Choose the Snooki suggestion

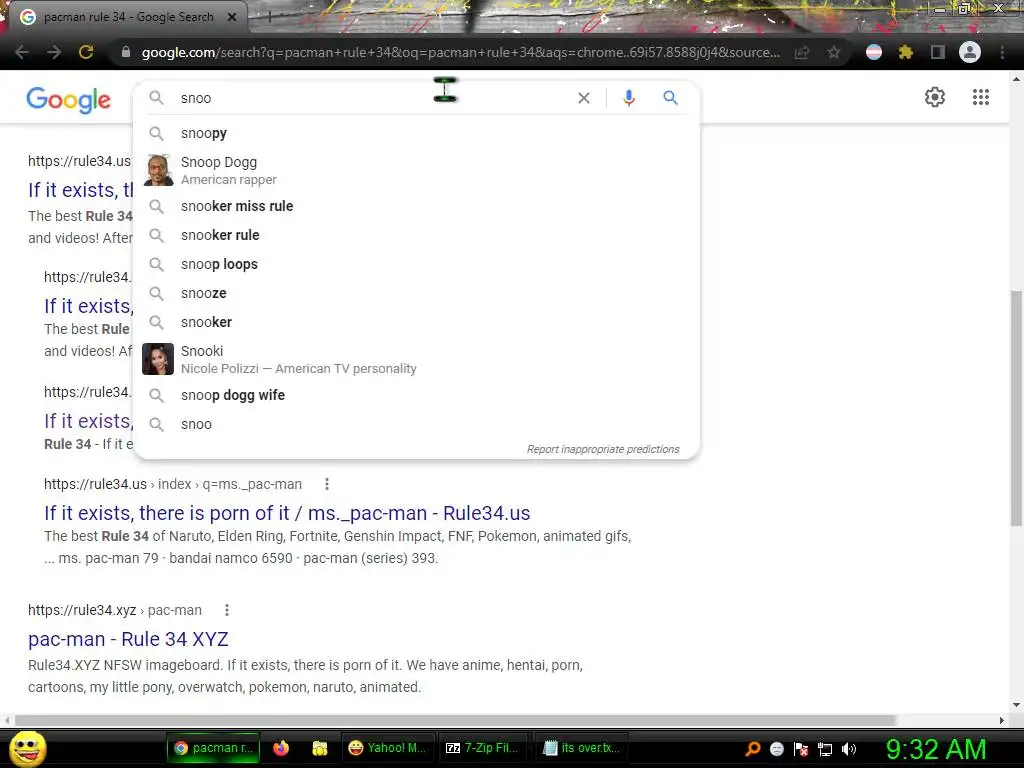[417, 359]
